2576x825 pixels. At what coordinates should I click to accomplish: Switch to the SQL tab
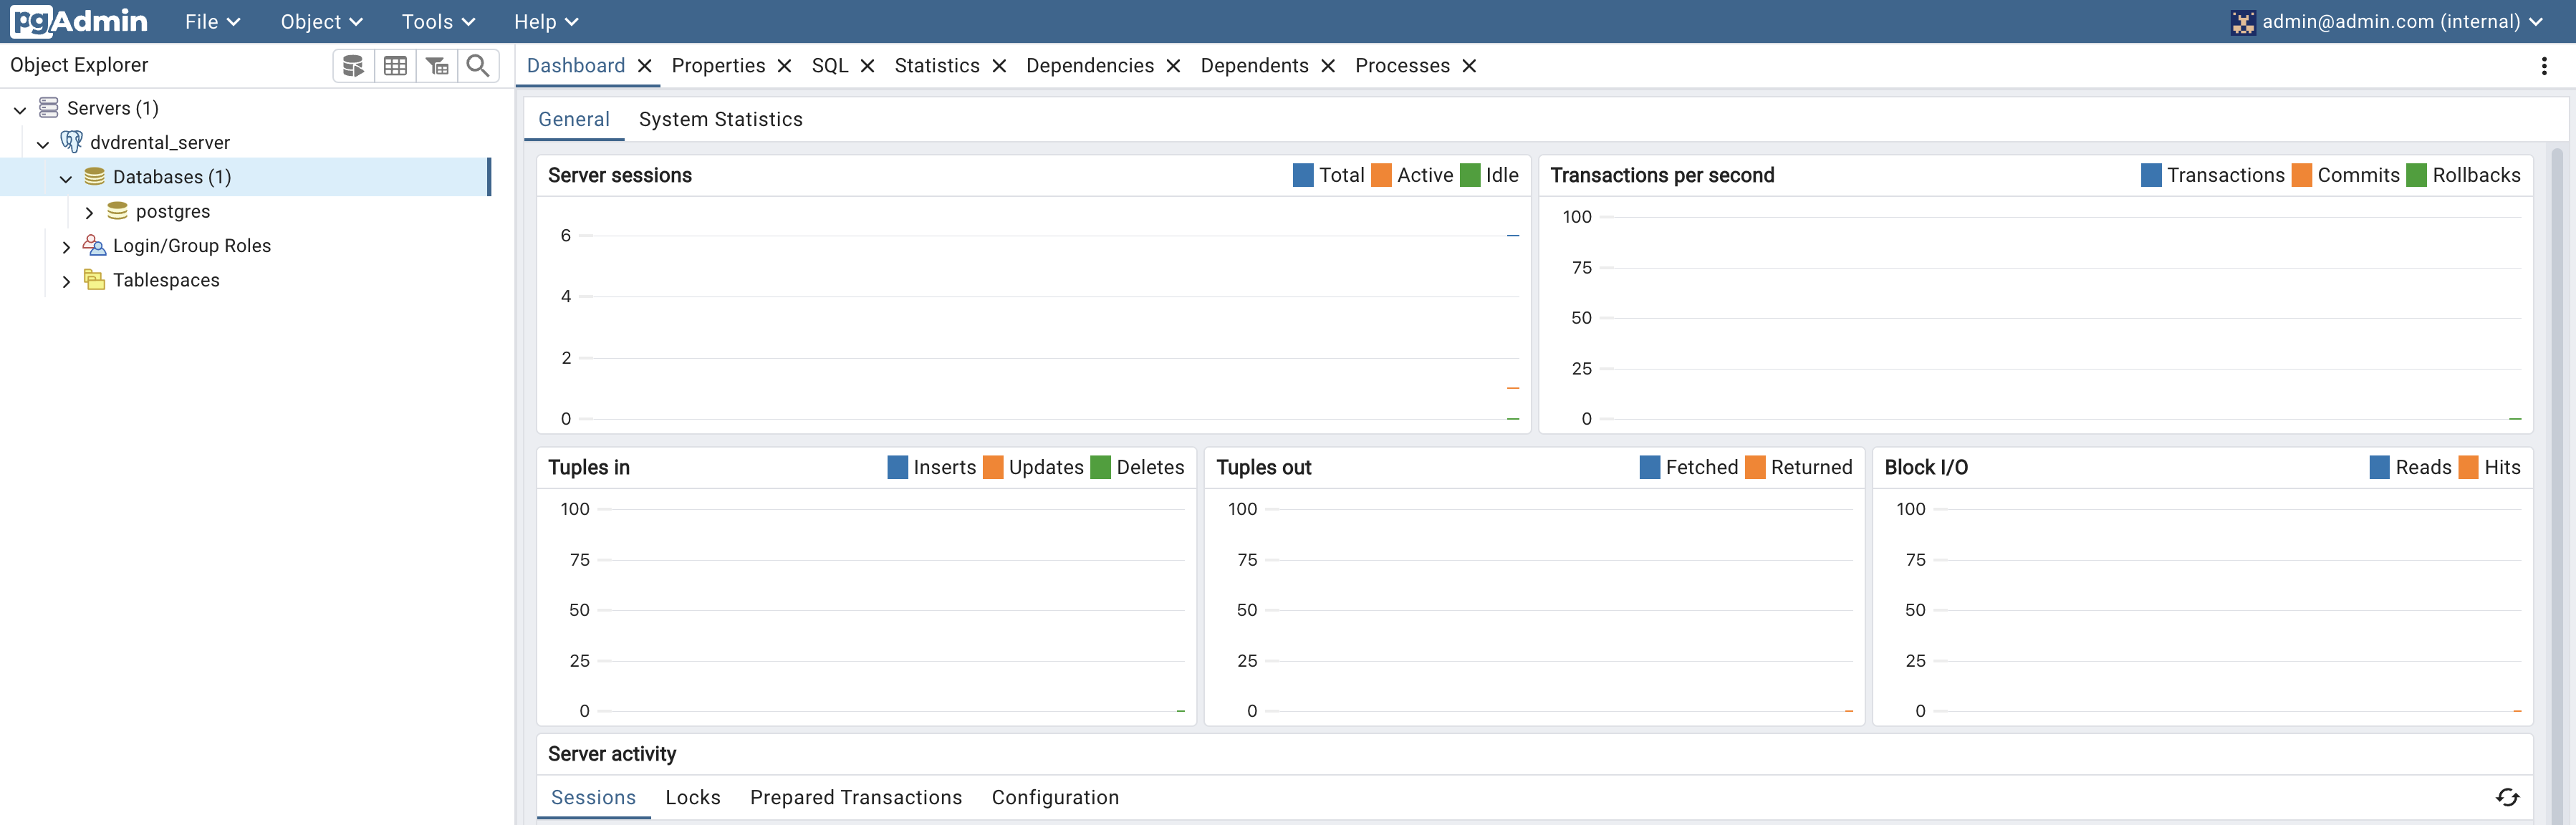click(830, 66)
